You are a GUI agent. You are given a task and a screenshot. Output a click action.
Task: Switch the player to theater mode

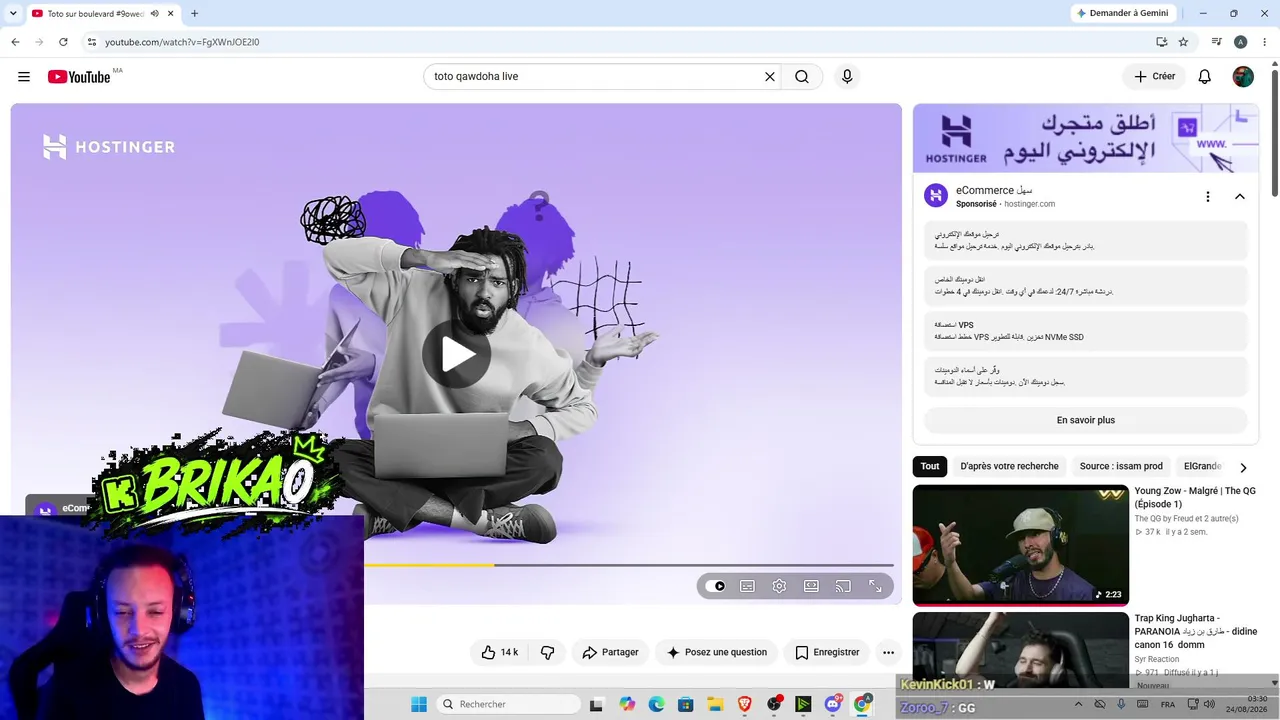pyautogui.click(x=811, y=586)
